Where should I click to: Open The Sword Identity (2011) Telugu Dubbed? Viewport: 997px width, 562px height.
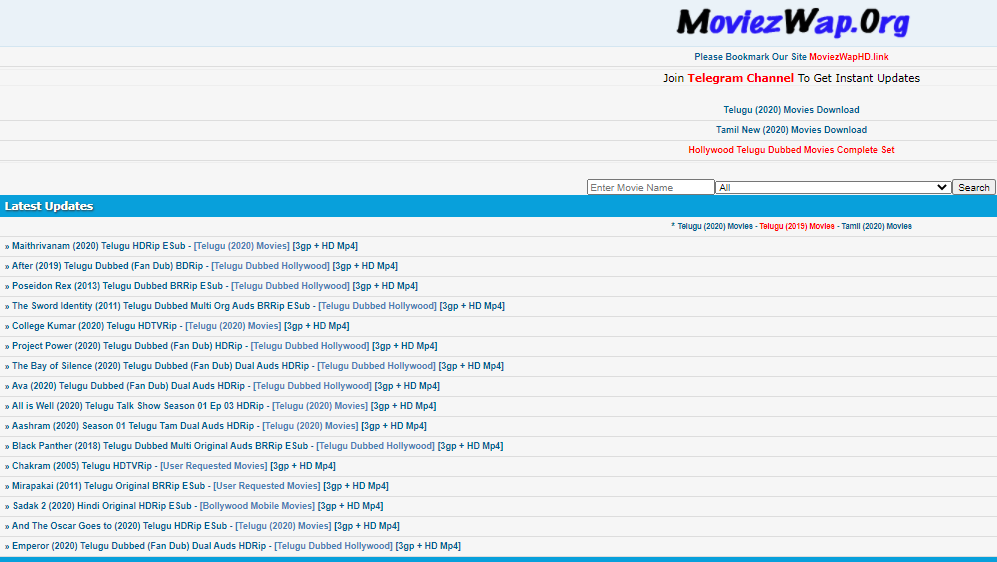coord(161,306)
